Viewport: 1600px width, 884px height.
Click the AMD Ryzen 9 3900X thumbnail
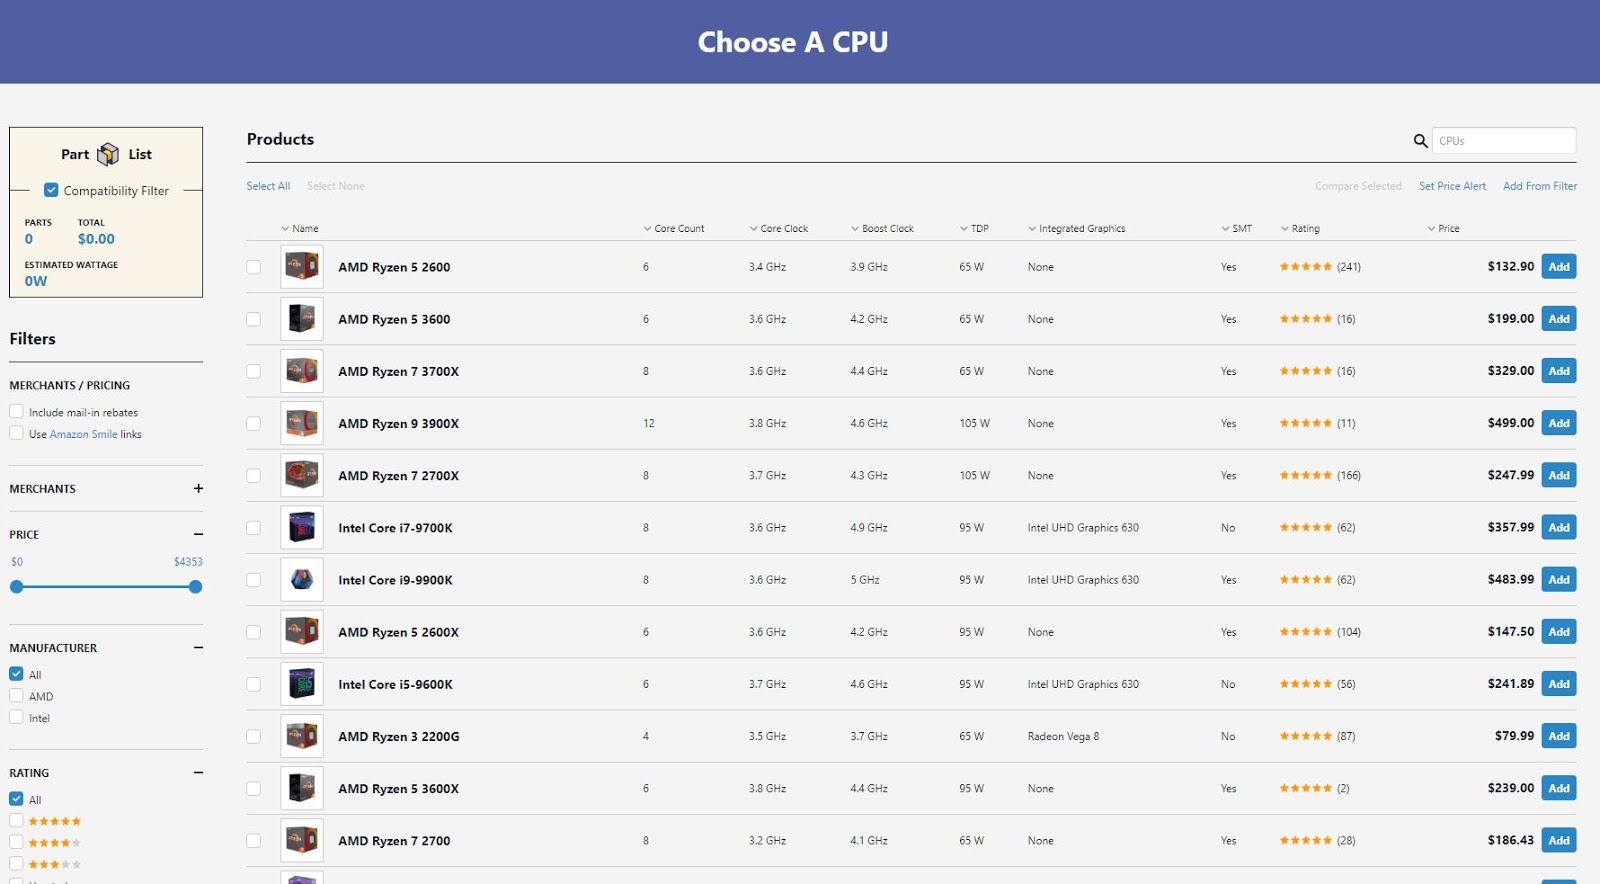(x=301, y=424)
